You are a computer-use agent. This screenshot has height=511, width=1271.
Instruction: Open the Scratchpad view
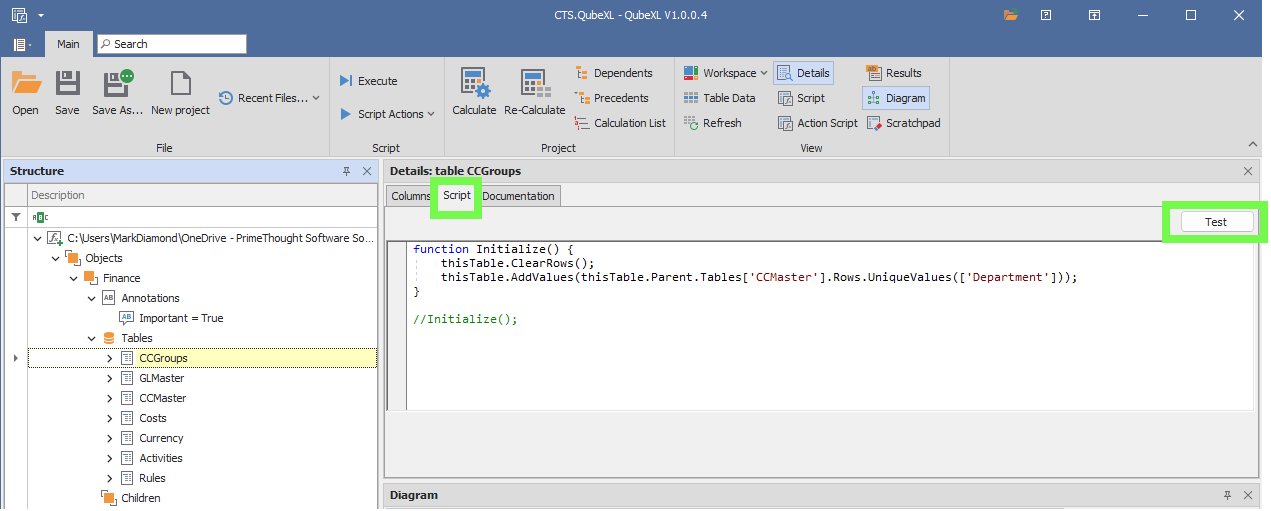902,123
